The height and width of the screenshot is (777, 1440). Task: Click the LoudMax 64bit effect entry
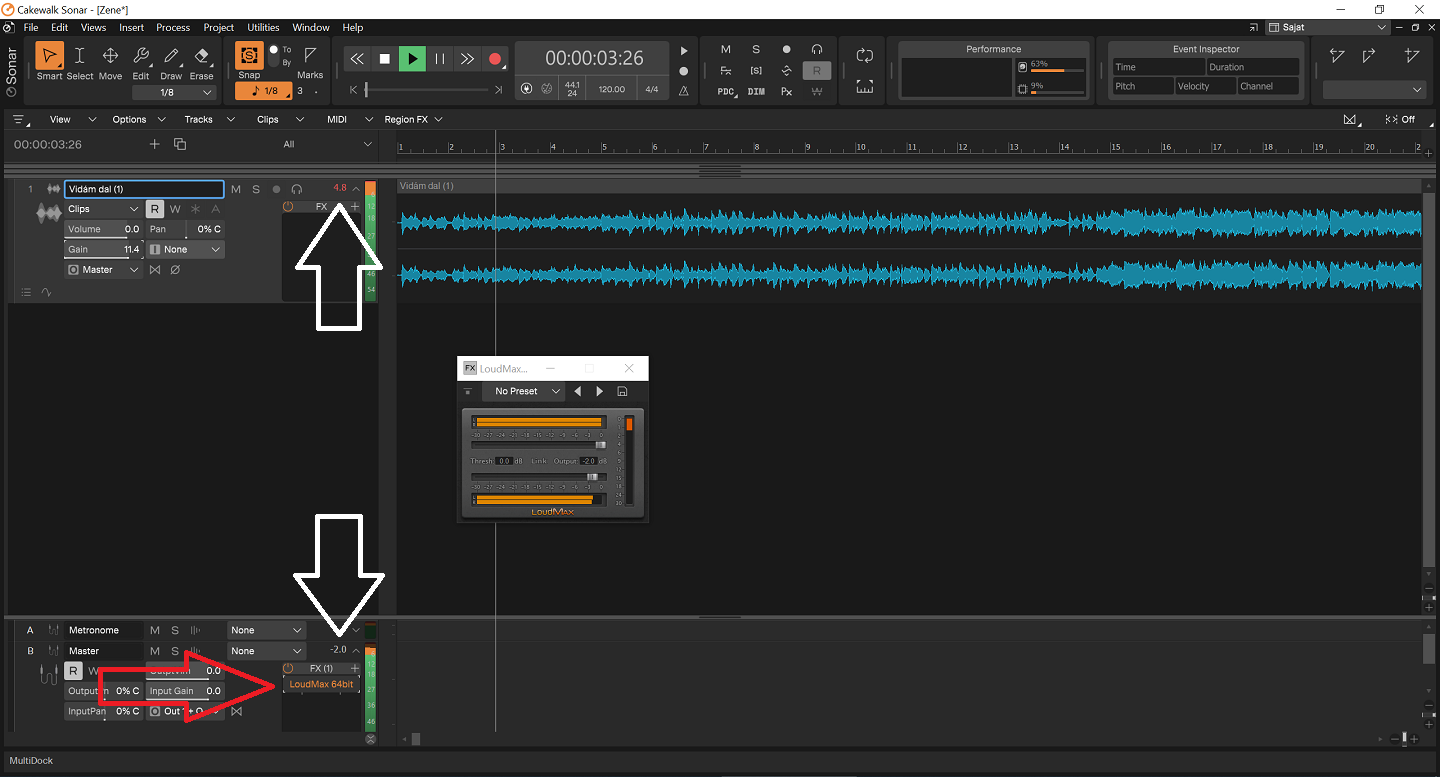(321, 685)
